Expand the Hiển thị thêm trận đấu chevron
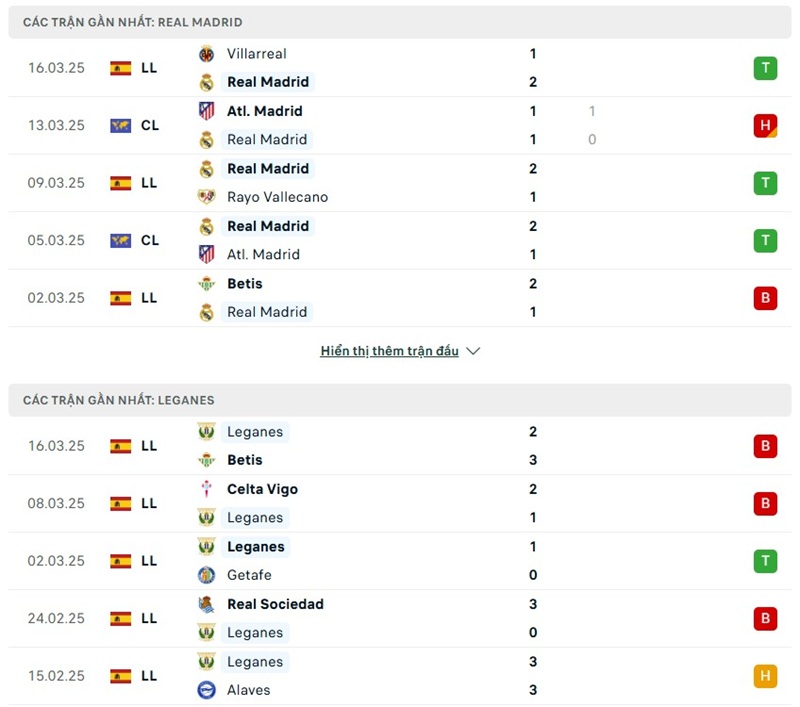 click(x=472, y=351)
